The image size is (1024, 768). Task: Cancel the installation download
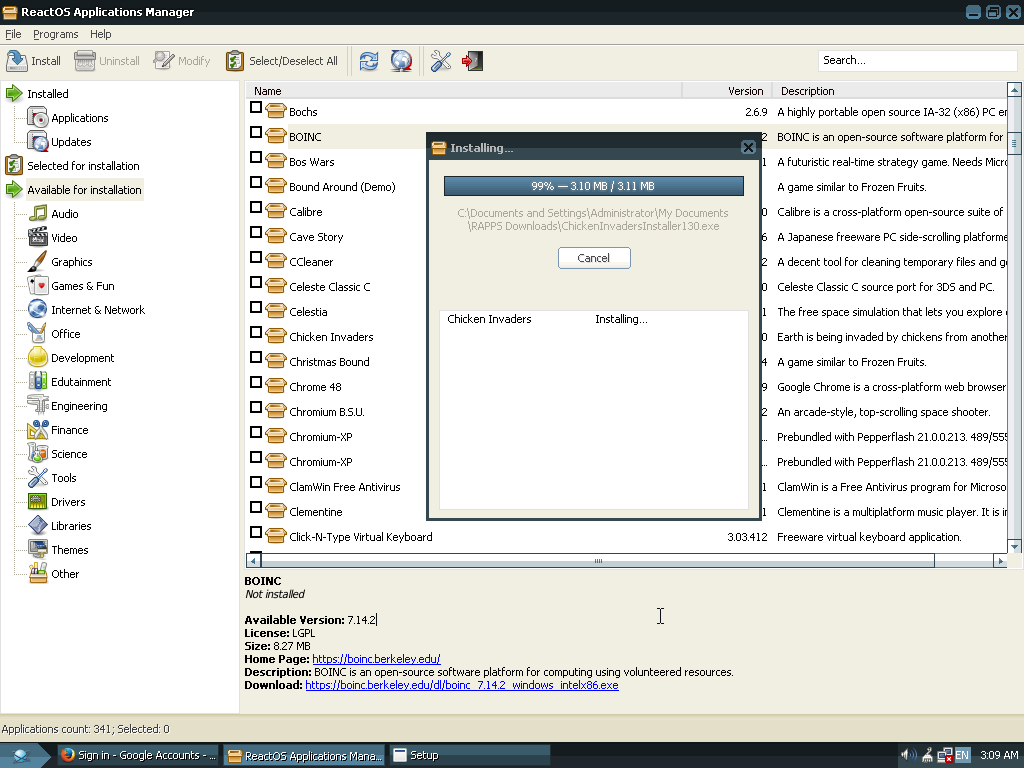pyautogui.click(x=594, y=258)
